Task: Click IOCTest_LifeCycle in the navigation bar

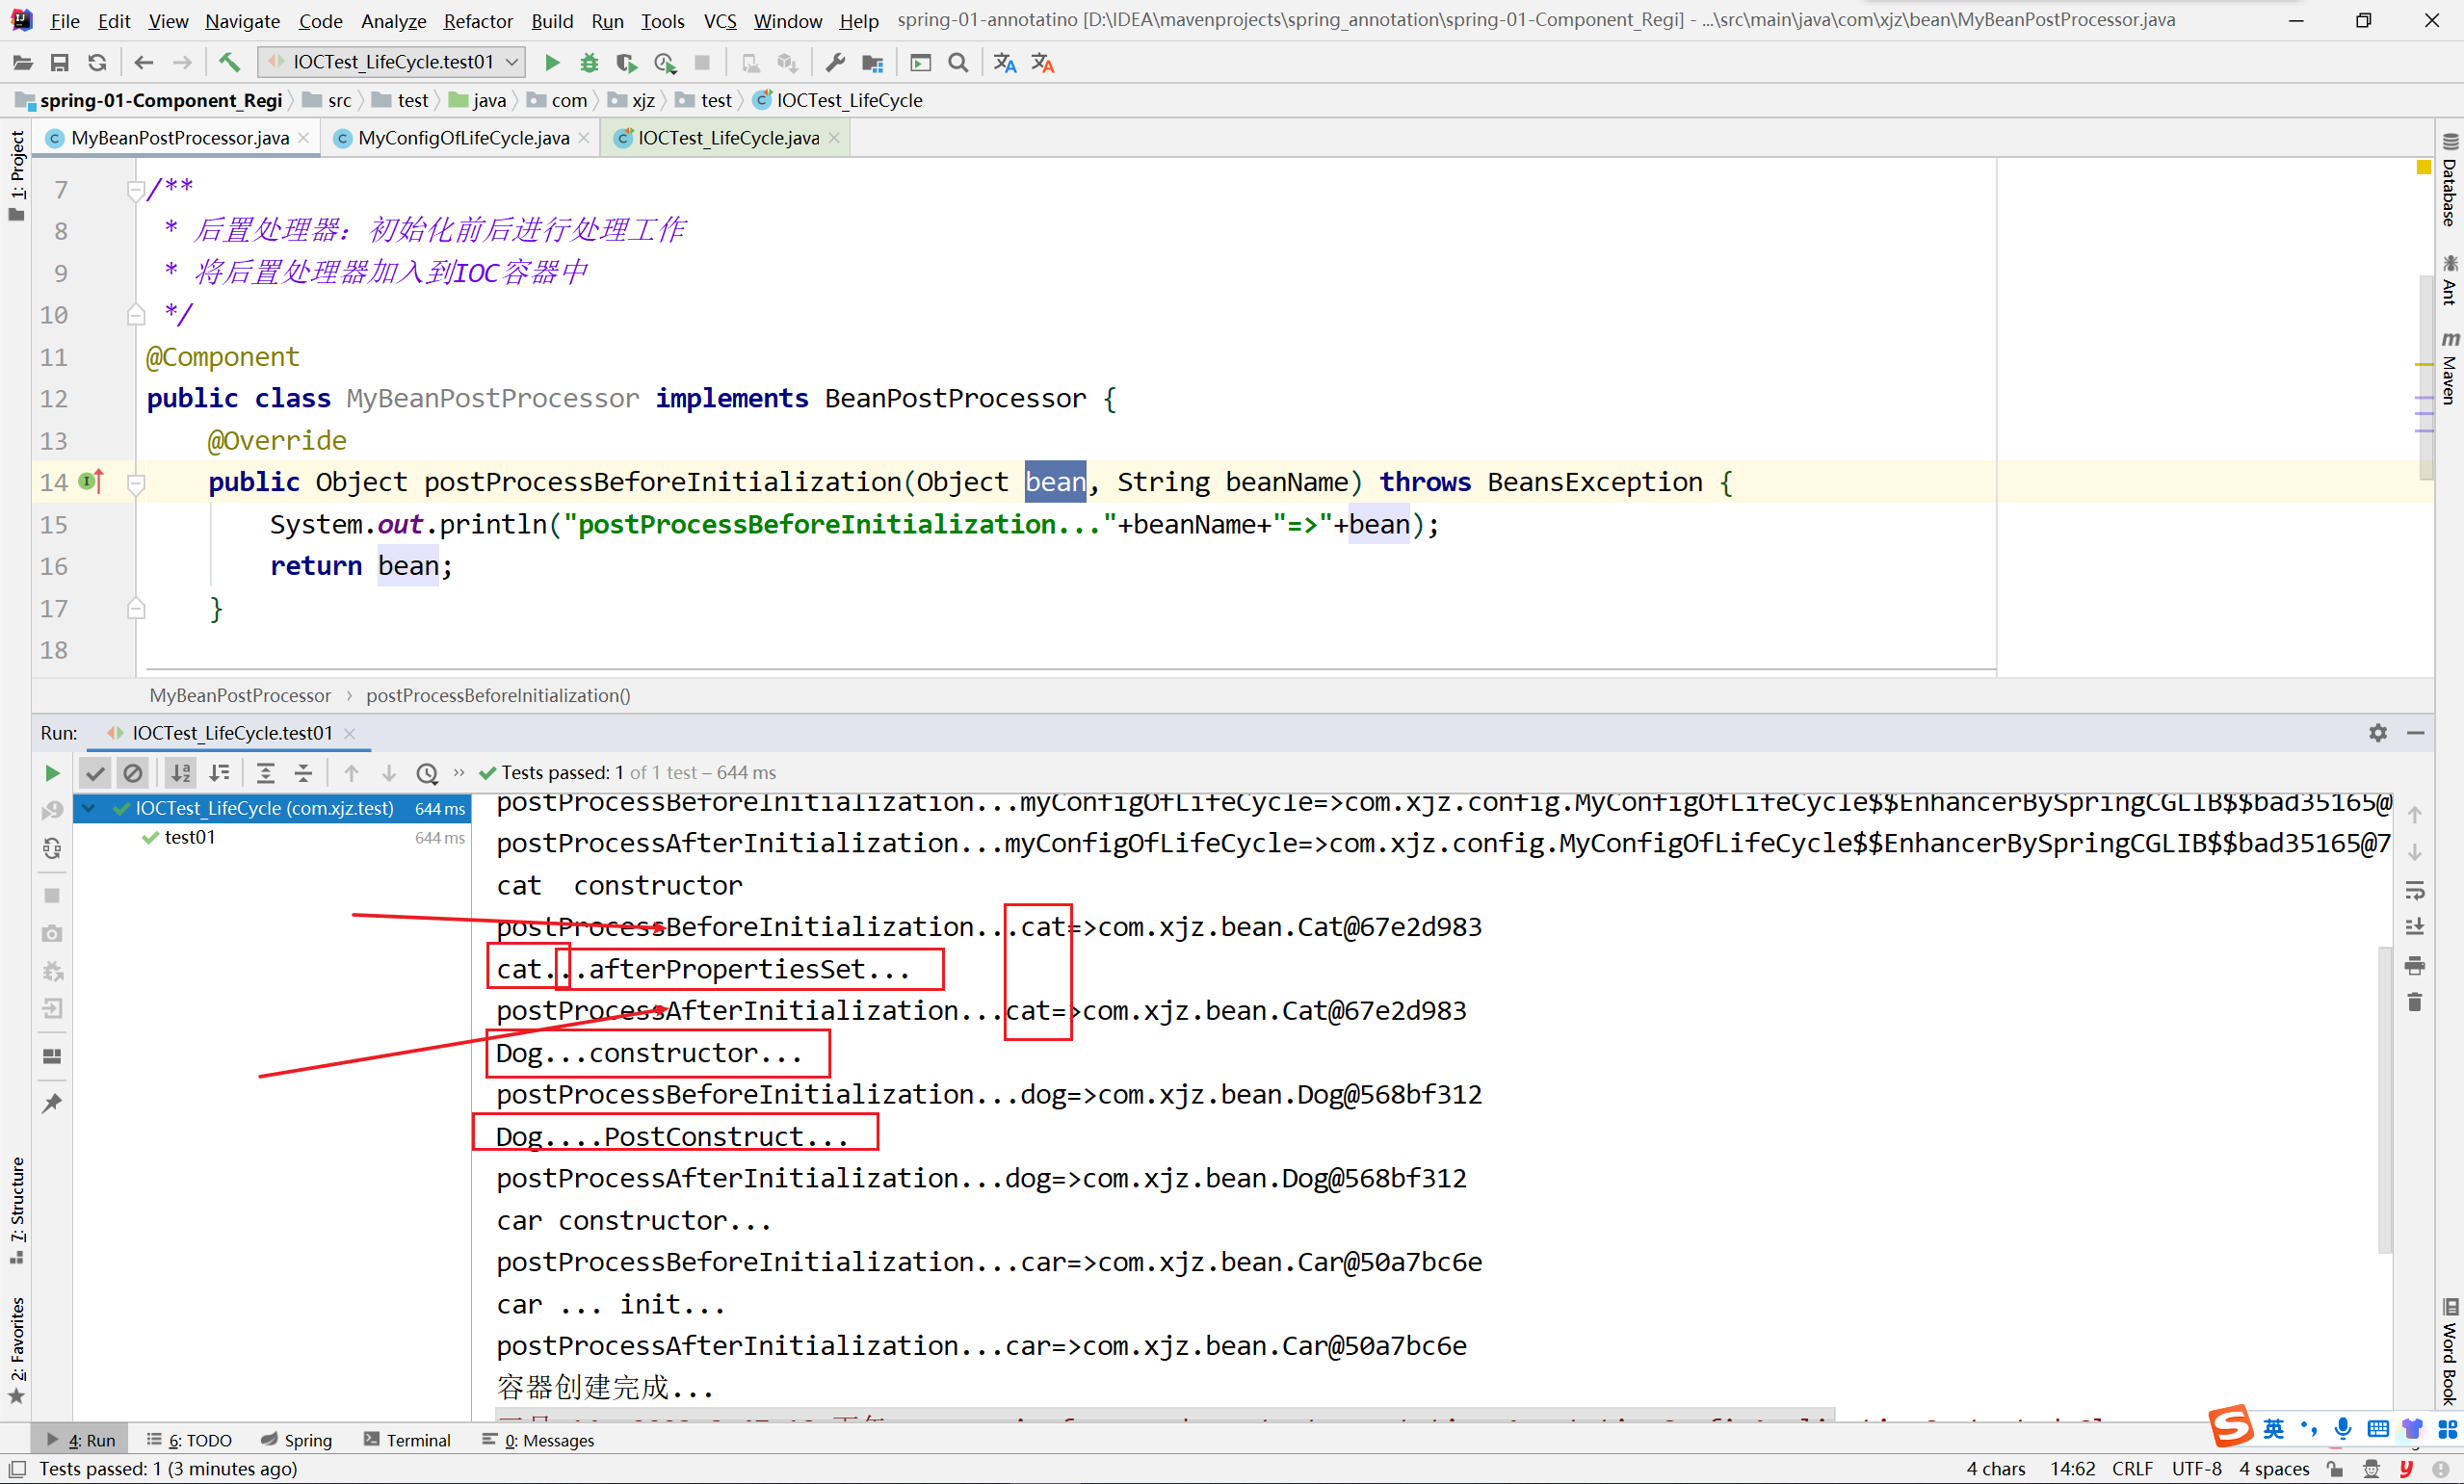Action: [838, 100]
